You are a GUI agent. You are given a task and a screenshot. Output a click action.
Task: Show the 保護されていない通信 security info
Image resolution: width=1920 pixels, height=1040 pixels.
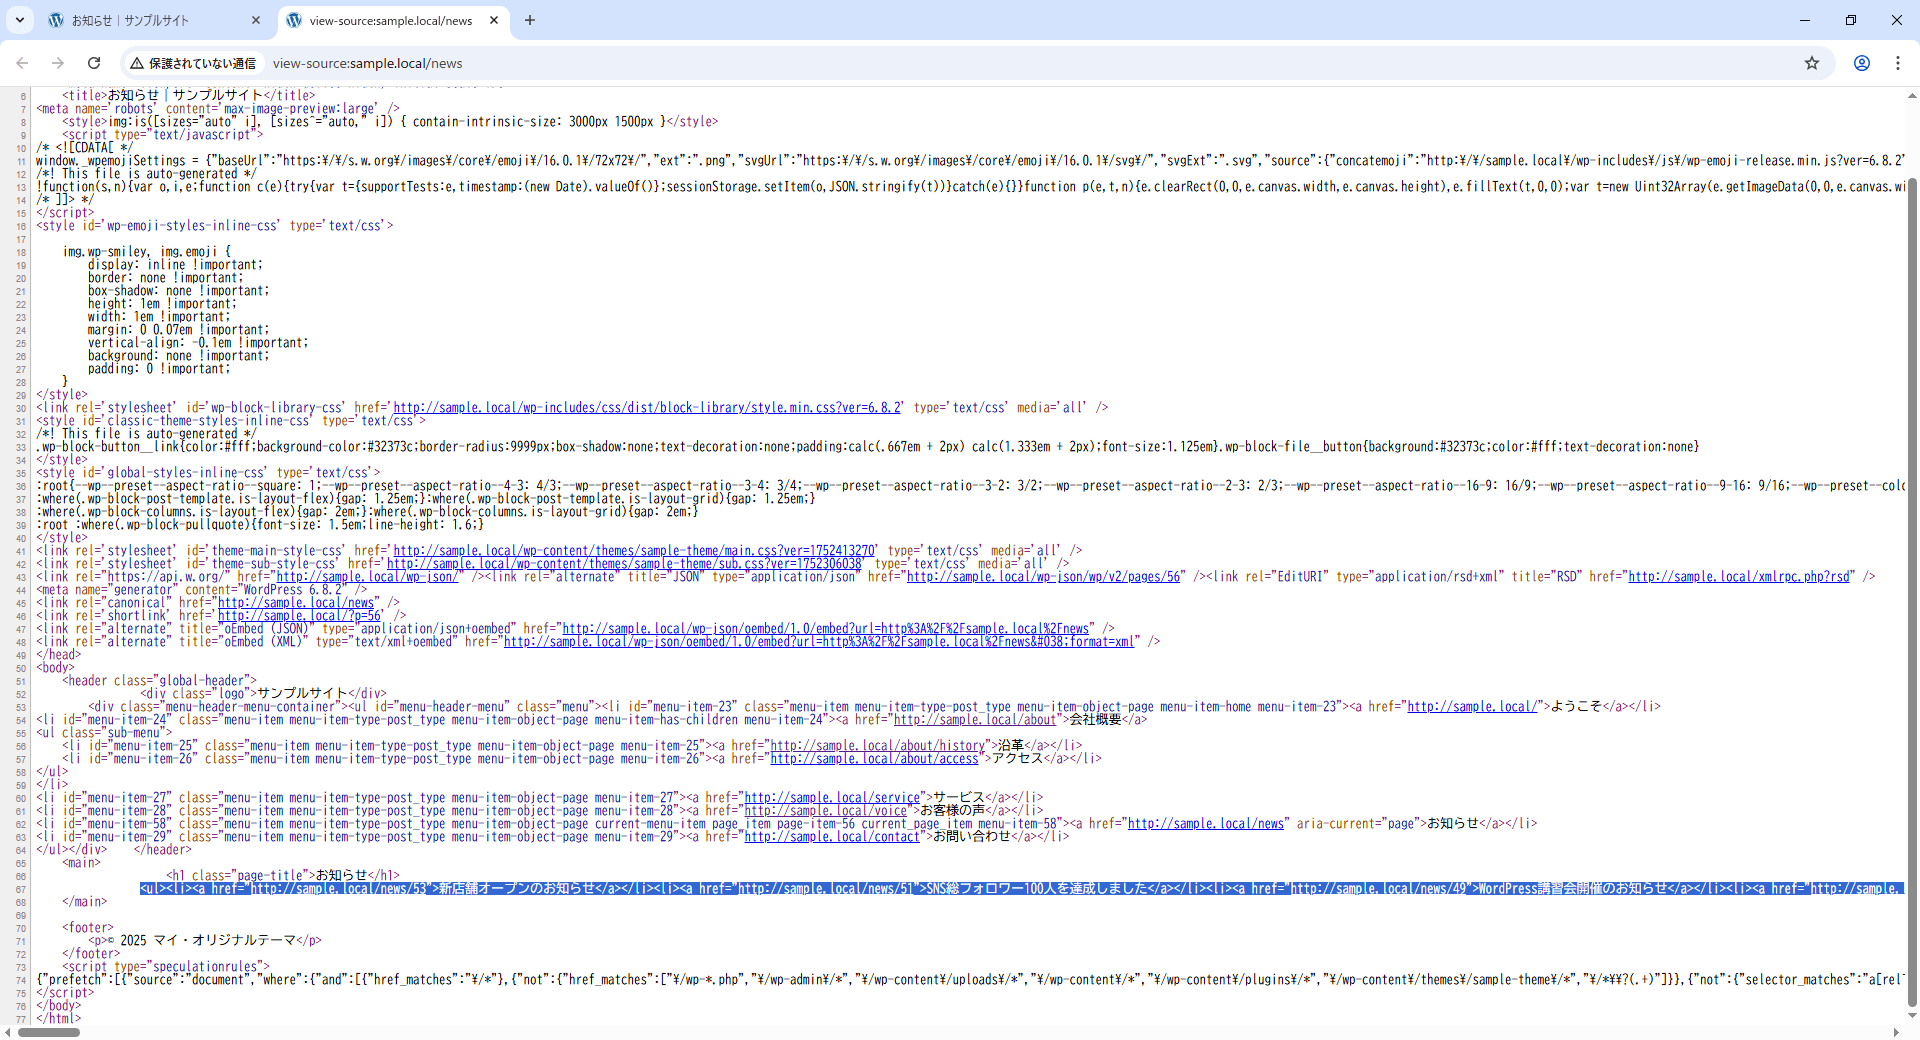193,63
